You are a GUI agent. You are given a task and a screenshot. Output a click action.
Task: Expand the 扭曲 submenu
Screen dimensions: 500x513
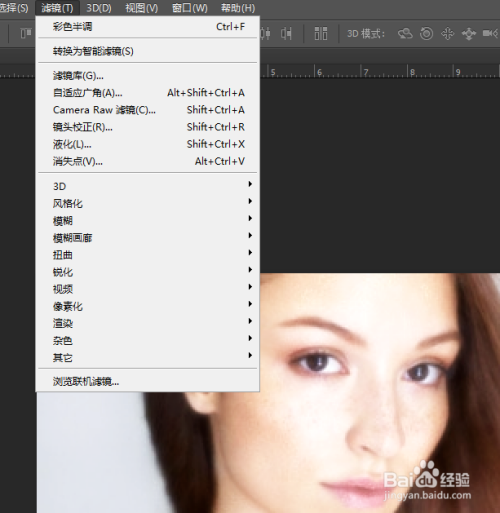tap(148, 255)
